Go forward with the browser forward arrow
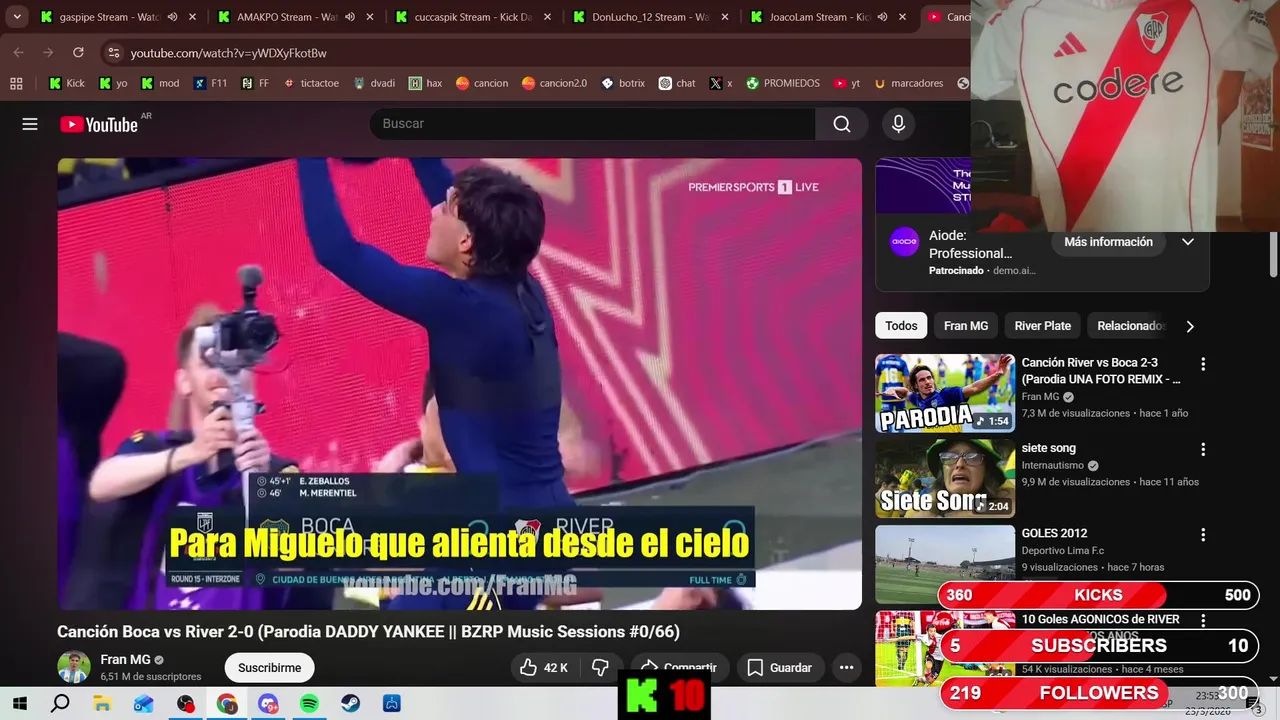Image resolution: width=1280 pixels, height=720 pixels. (48, 52)
